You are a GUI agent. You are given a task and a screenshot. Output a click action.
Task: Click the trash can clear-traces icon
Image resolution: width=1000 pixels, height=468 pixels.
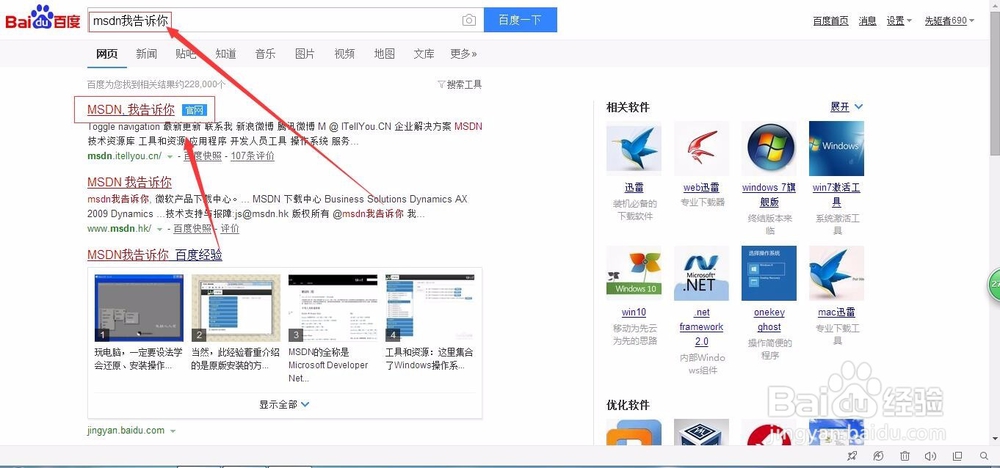tap(904, 456)
